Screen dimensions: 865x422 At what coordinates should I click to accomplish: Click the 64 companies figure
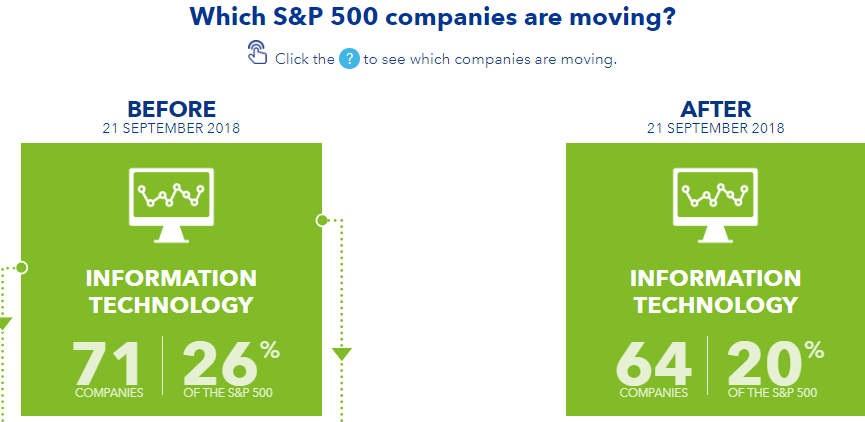click(x=653, y=369)
